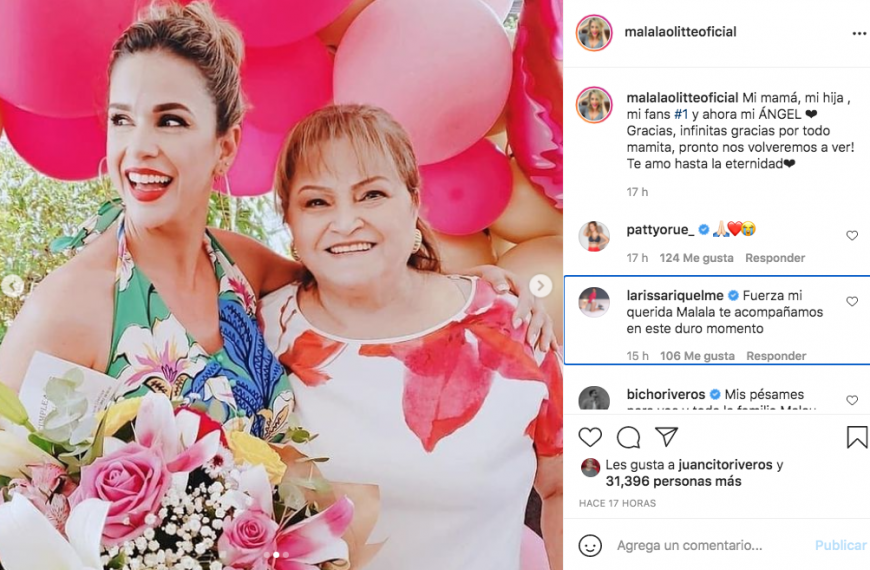Open the #1 hashtag link
Image resolution: width=870 pixels, height=570 pixels.
[681, 114]
